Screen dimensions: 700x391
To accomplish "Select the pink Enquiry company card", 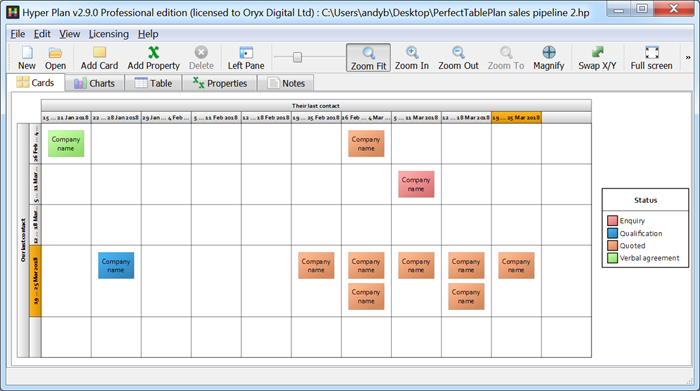I will 416,184.
